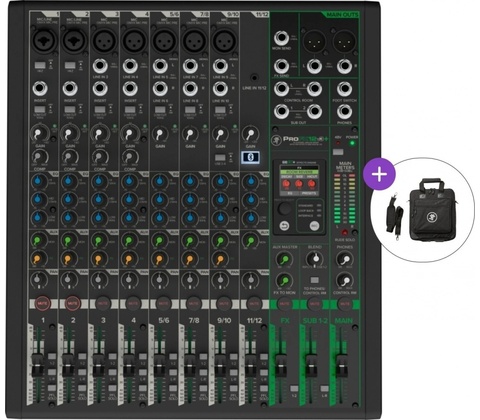The width and height of the screenshot is (480, 420).
Task: Click the ROOM REVERB preset on the display
Action: click(x=298, y=172)
